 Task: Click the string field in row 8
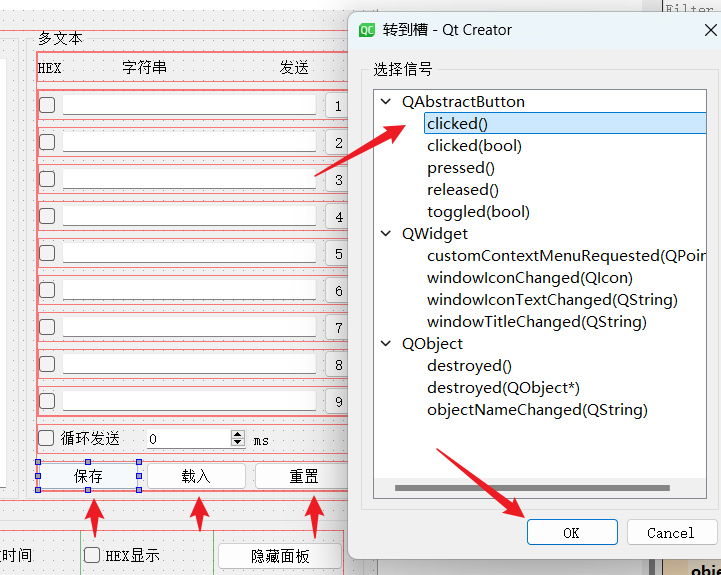pyautogui.click(x=189, y=364)
